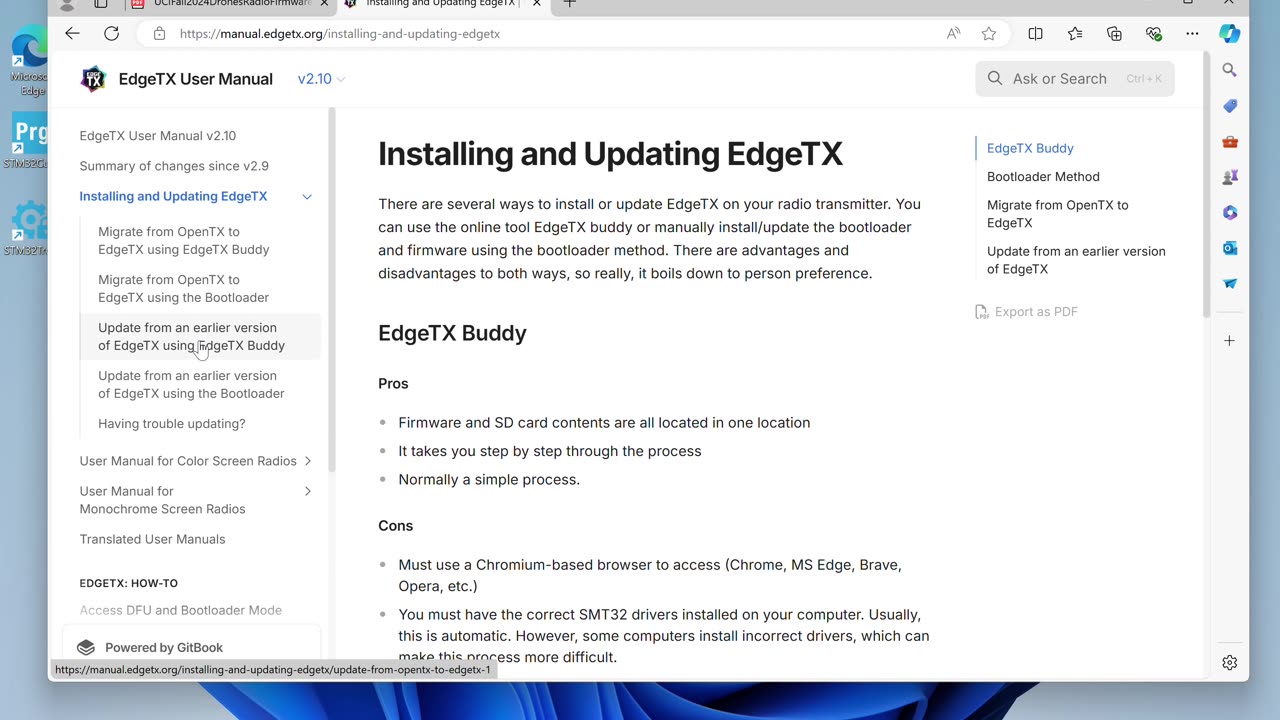Viewport: 1280px width, 720px height.
Task: Click EDGETX: HOW-TO sidebar section label
Action: [x=128, y=583]
